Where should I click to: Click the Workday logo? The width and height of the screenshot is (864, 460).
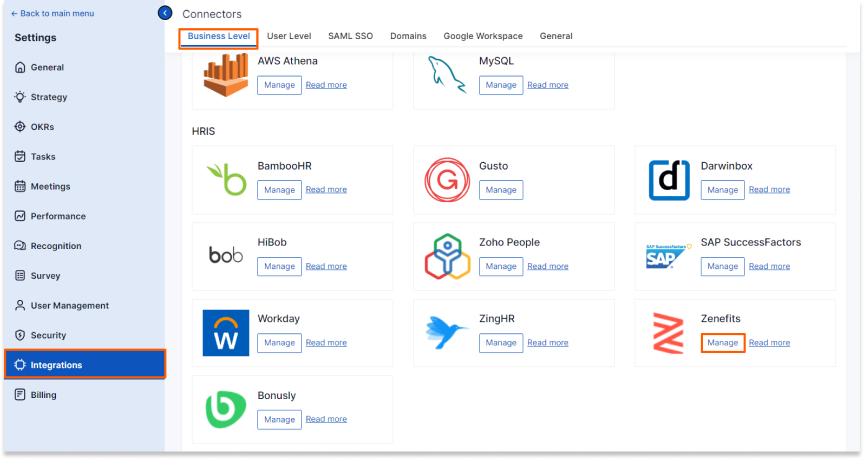point(226,333)
